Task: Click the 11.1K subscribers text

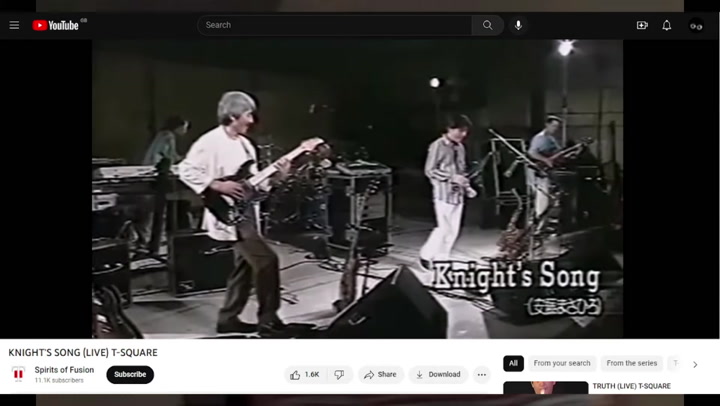Action: pos(59,380)
